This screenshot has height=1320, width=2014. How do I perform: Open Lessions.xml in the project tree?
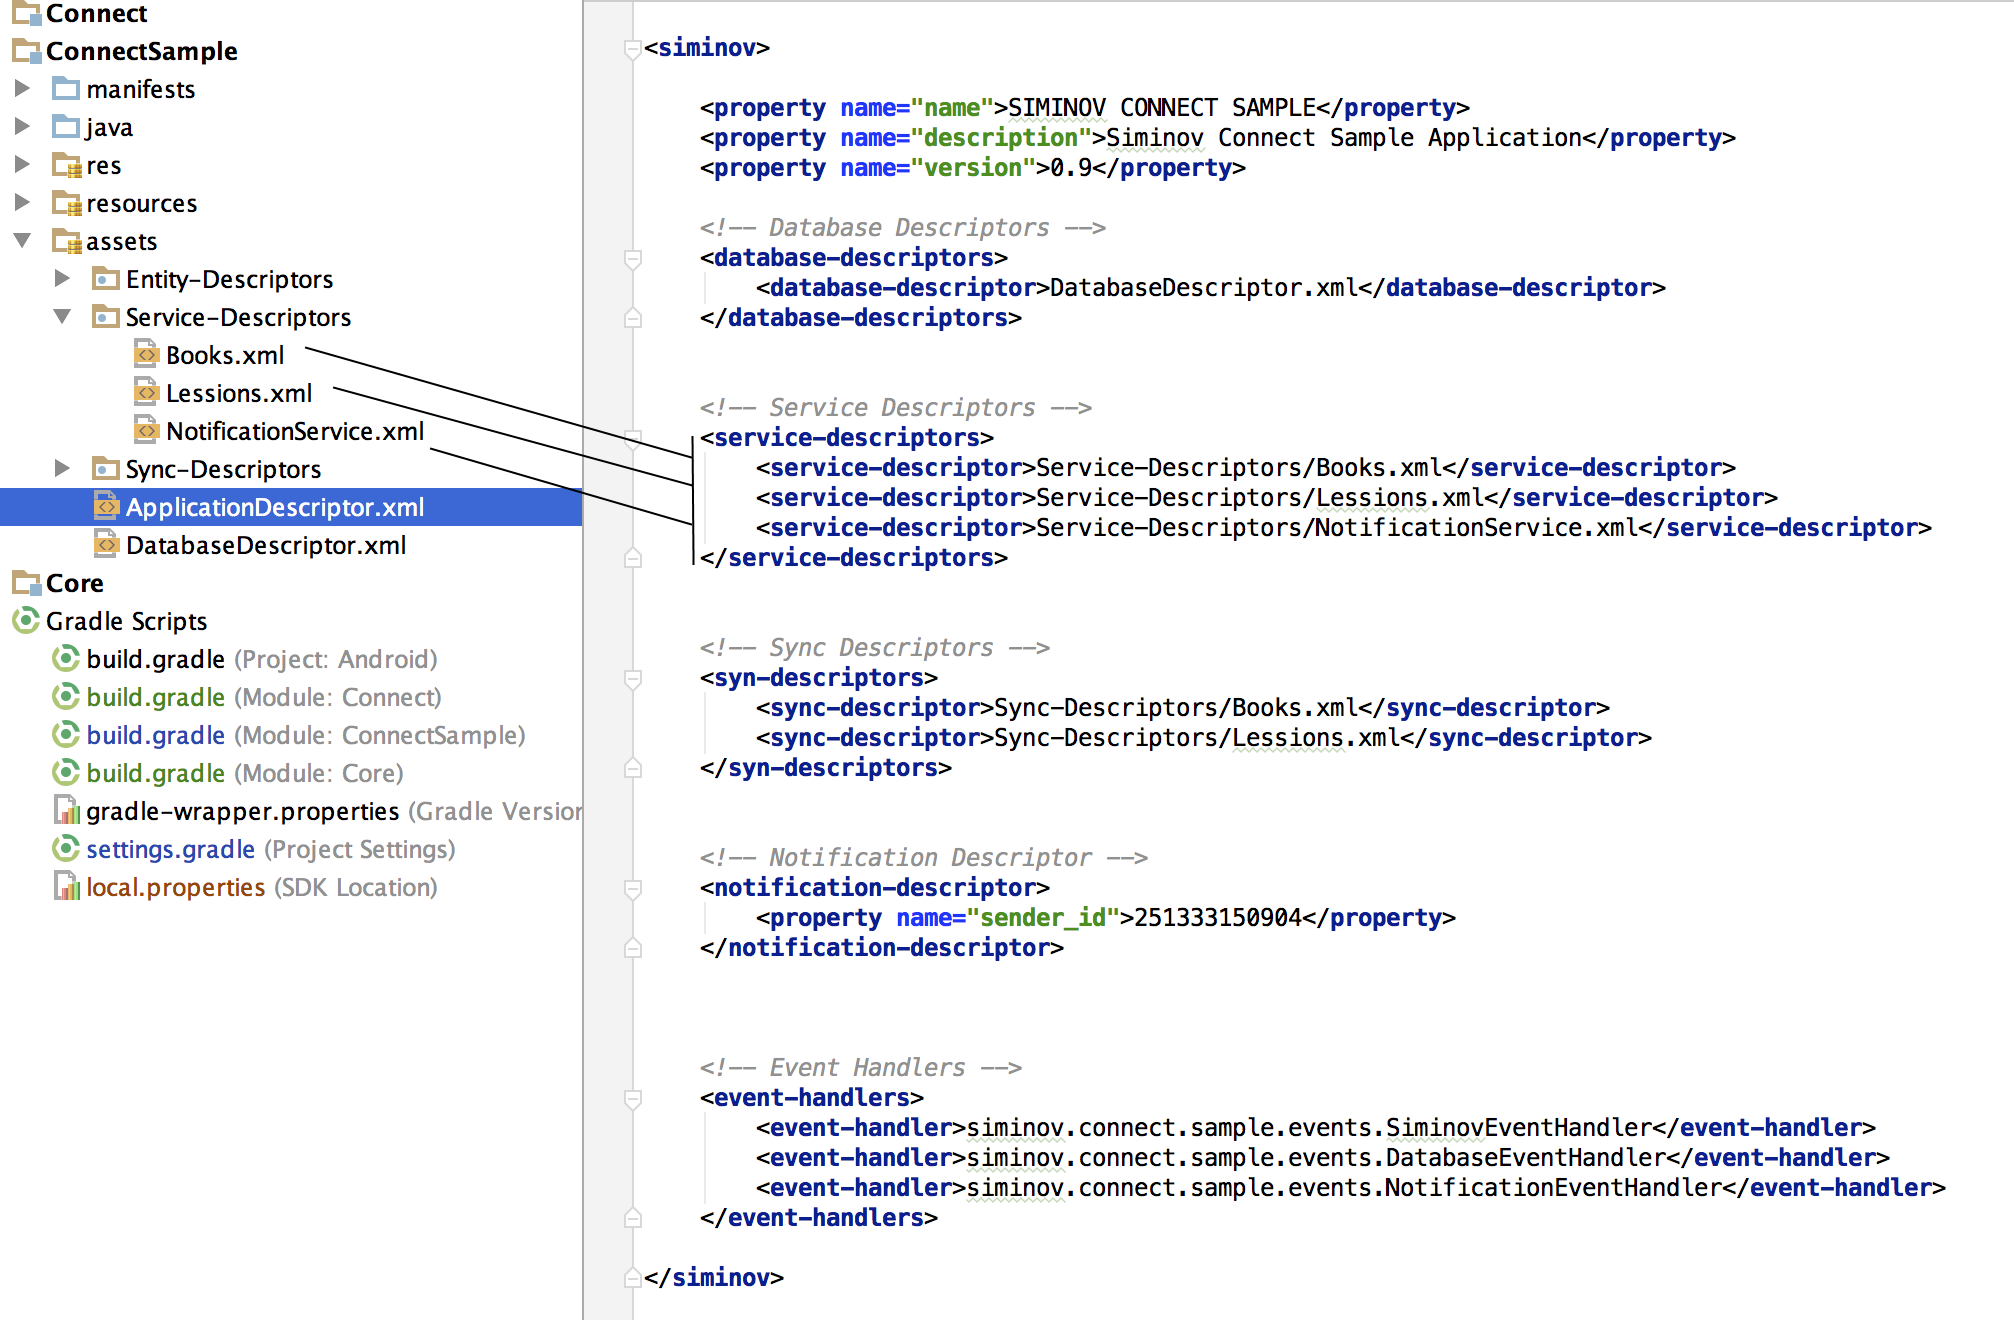tap(238, 393)
